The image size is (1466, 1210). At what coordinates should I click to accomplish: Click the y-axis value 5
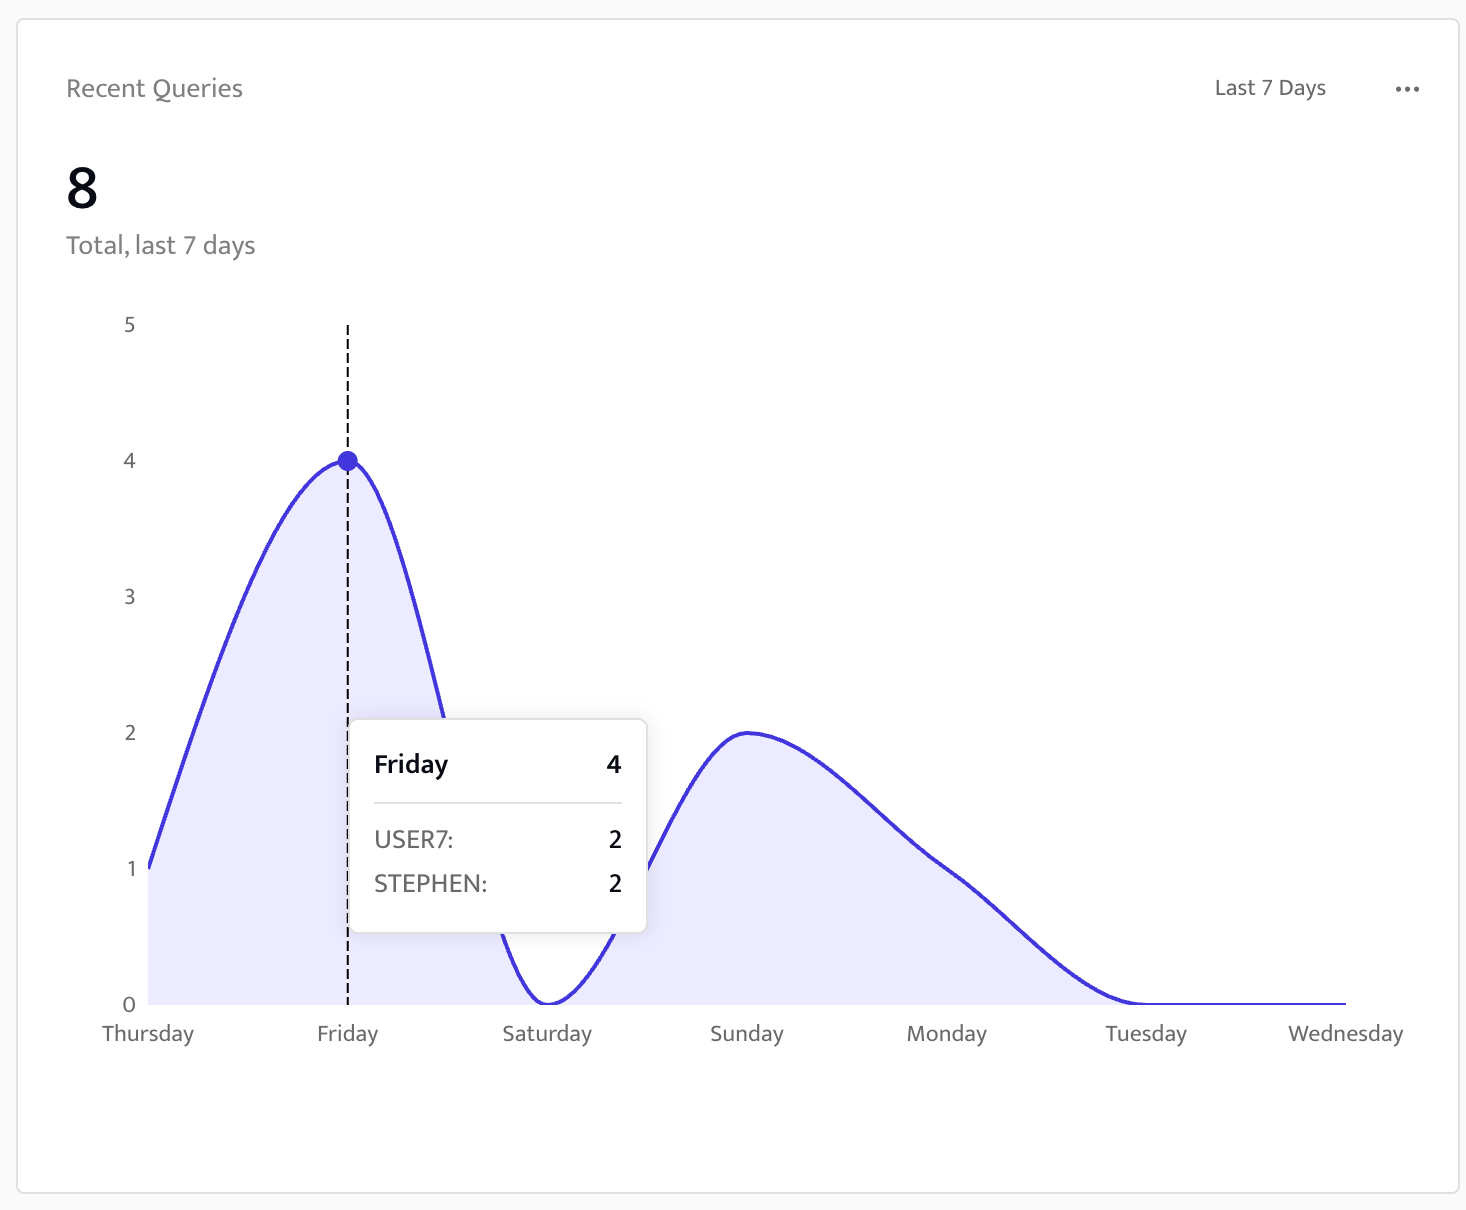point(129,324)
